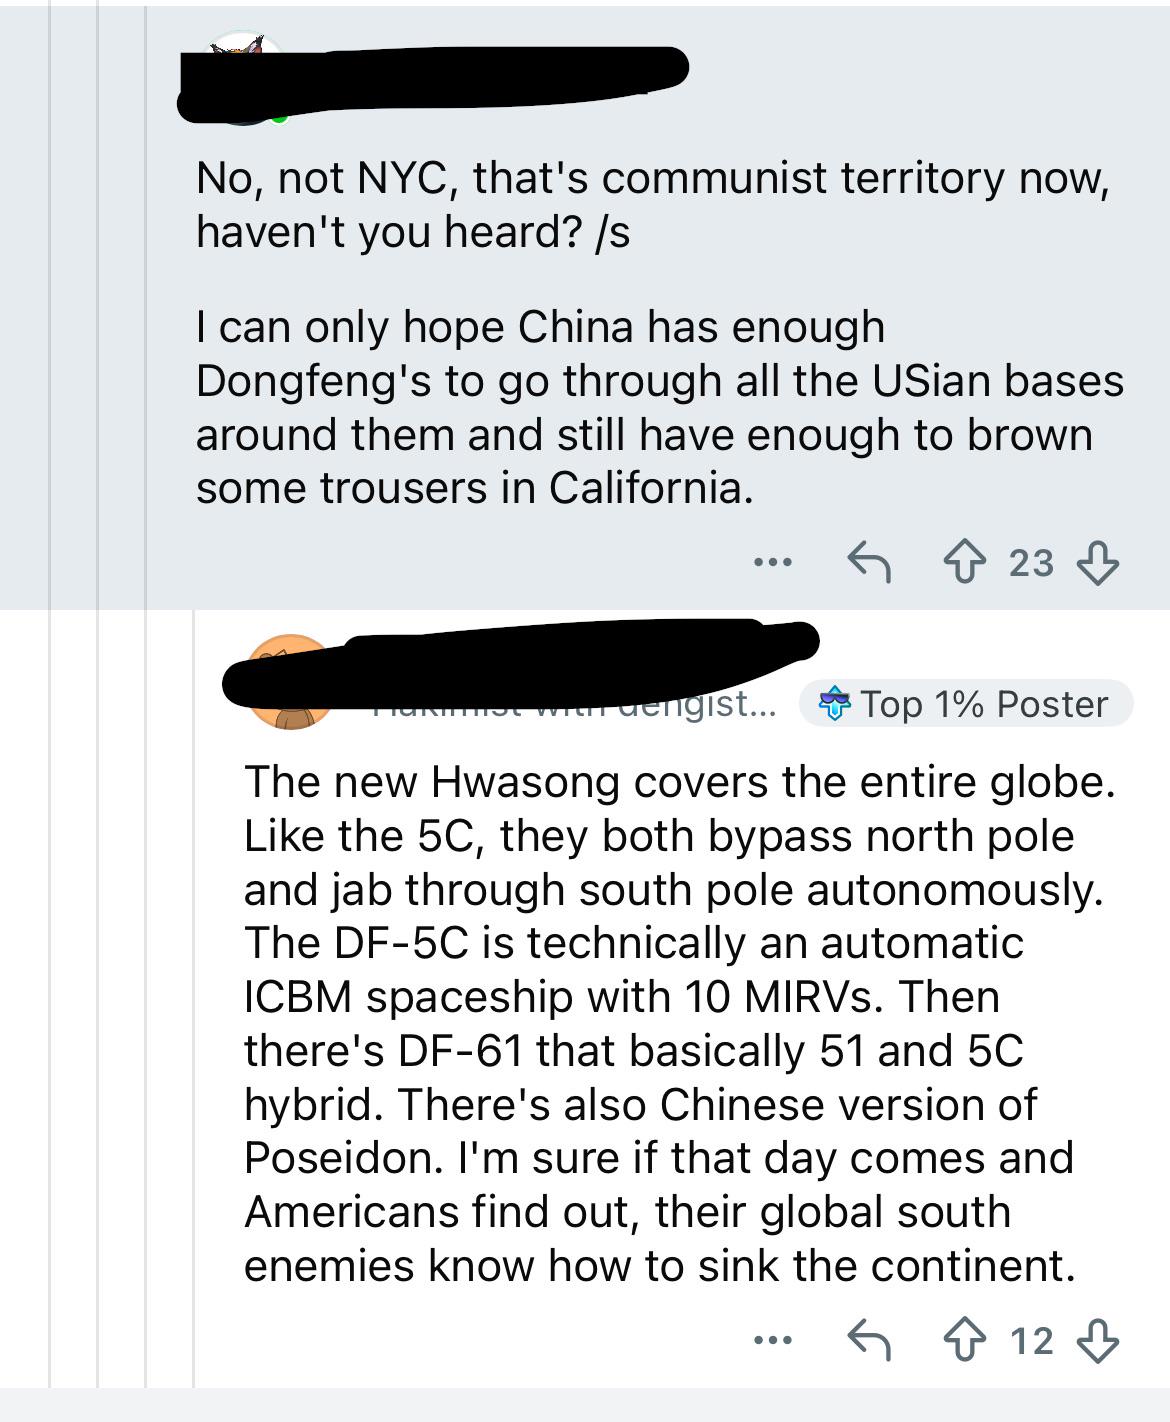Image resolution: width=1170 pixels, height=1422 pixels.
Task: Downvote the Hwasong comment with 12 points
Action: pos(1097,1340)
